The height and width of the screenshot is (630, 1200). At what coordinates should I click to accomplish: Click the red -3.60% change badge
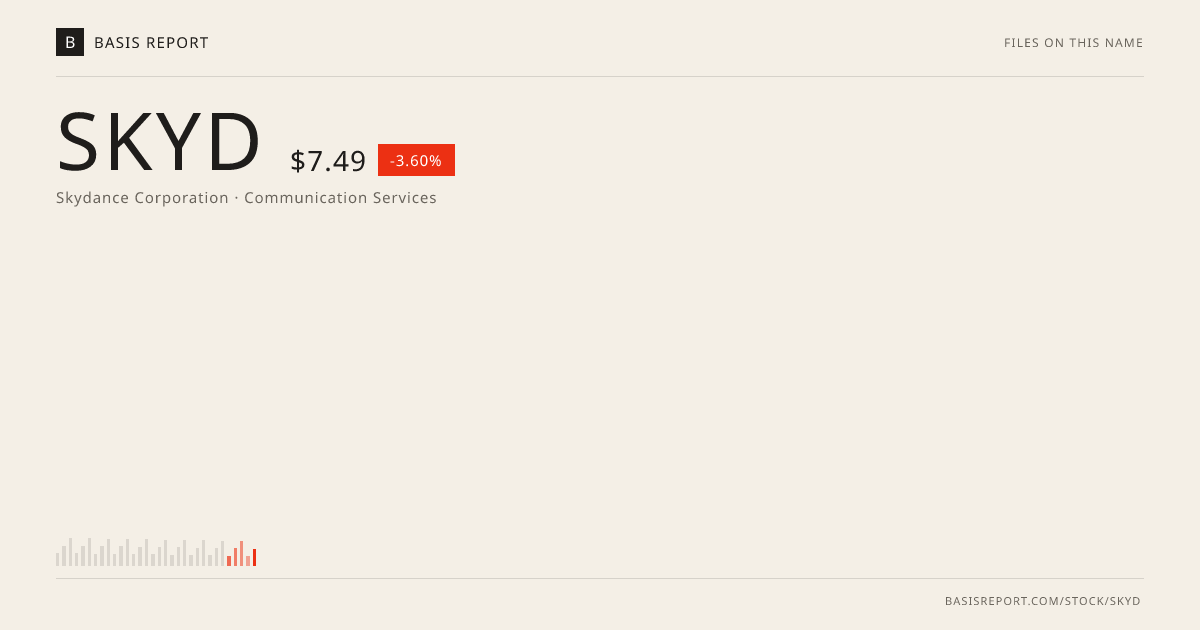pyautogui.click(x=416, y=160)
